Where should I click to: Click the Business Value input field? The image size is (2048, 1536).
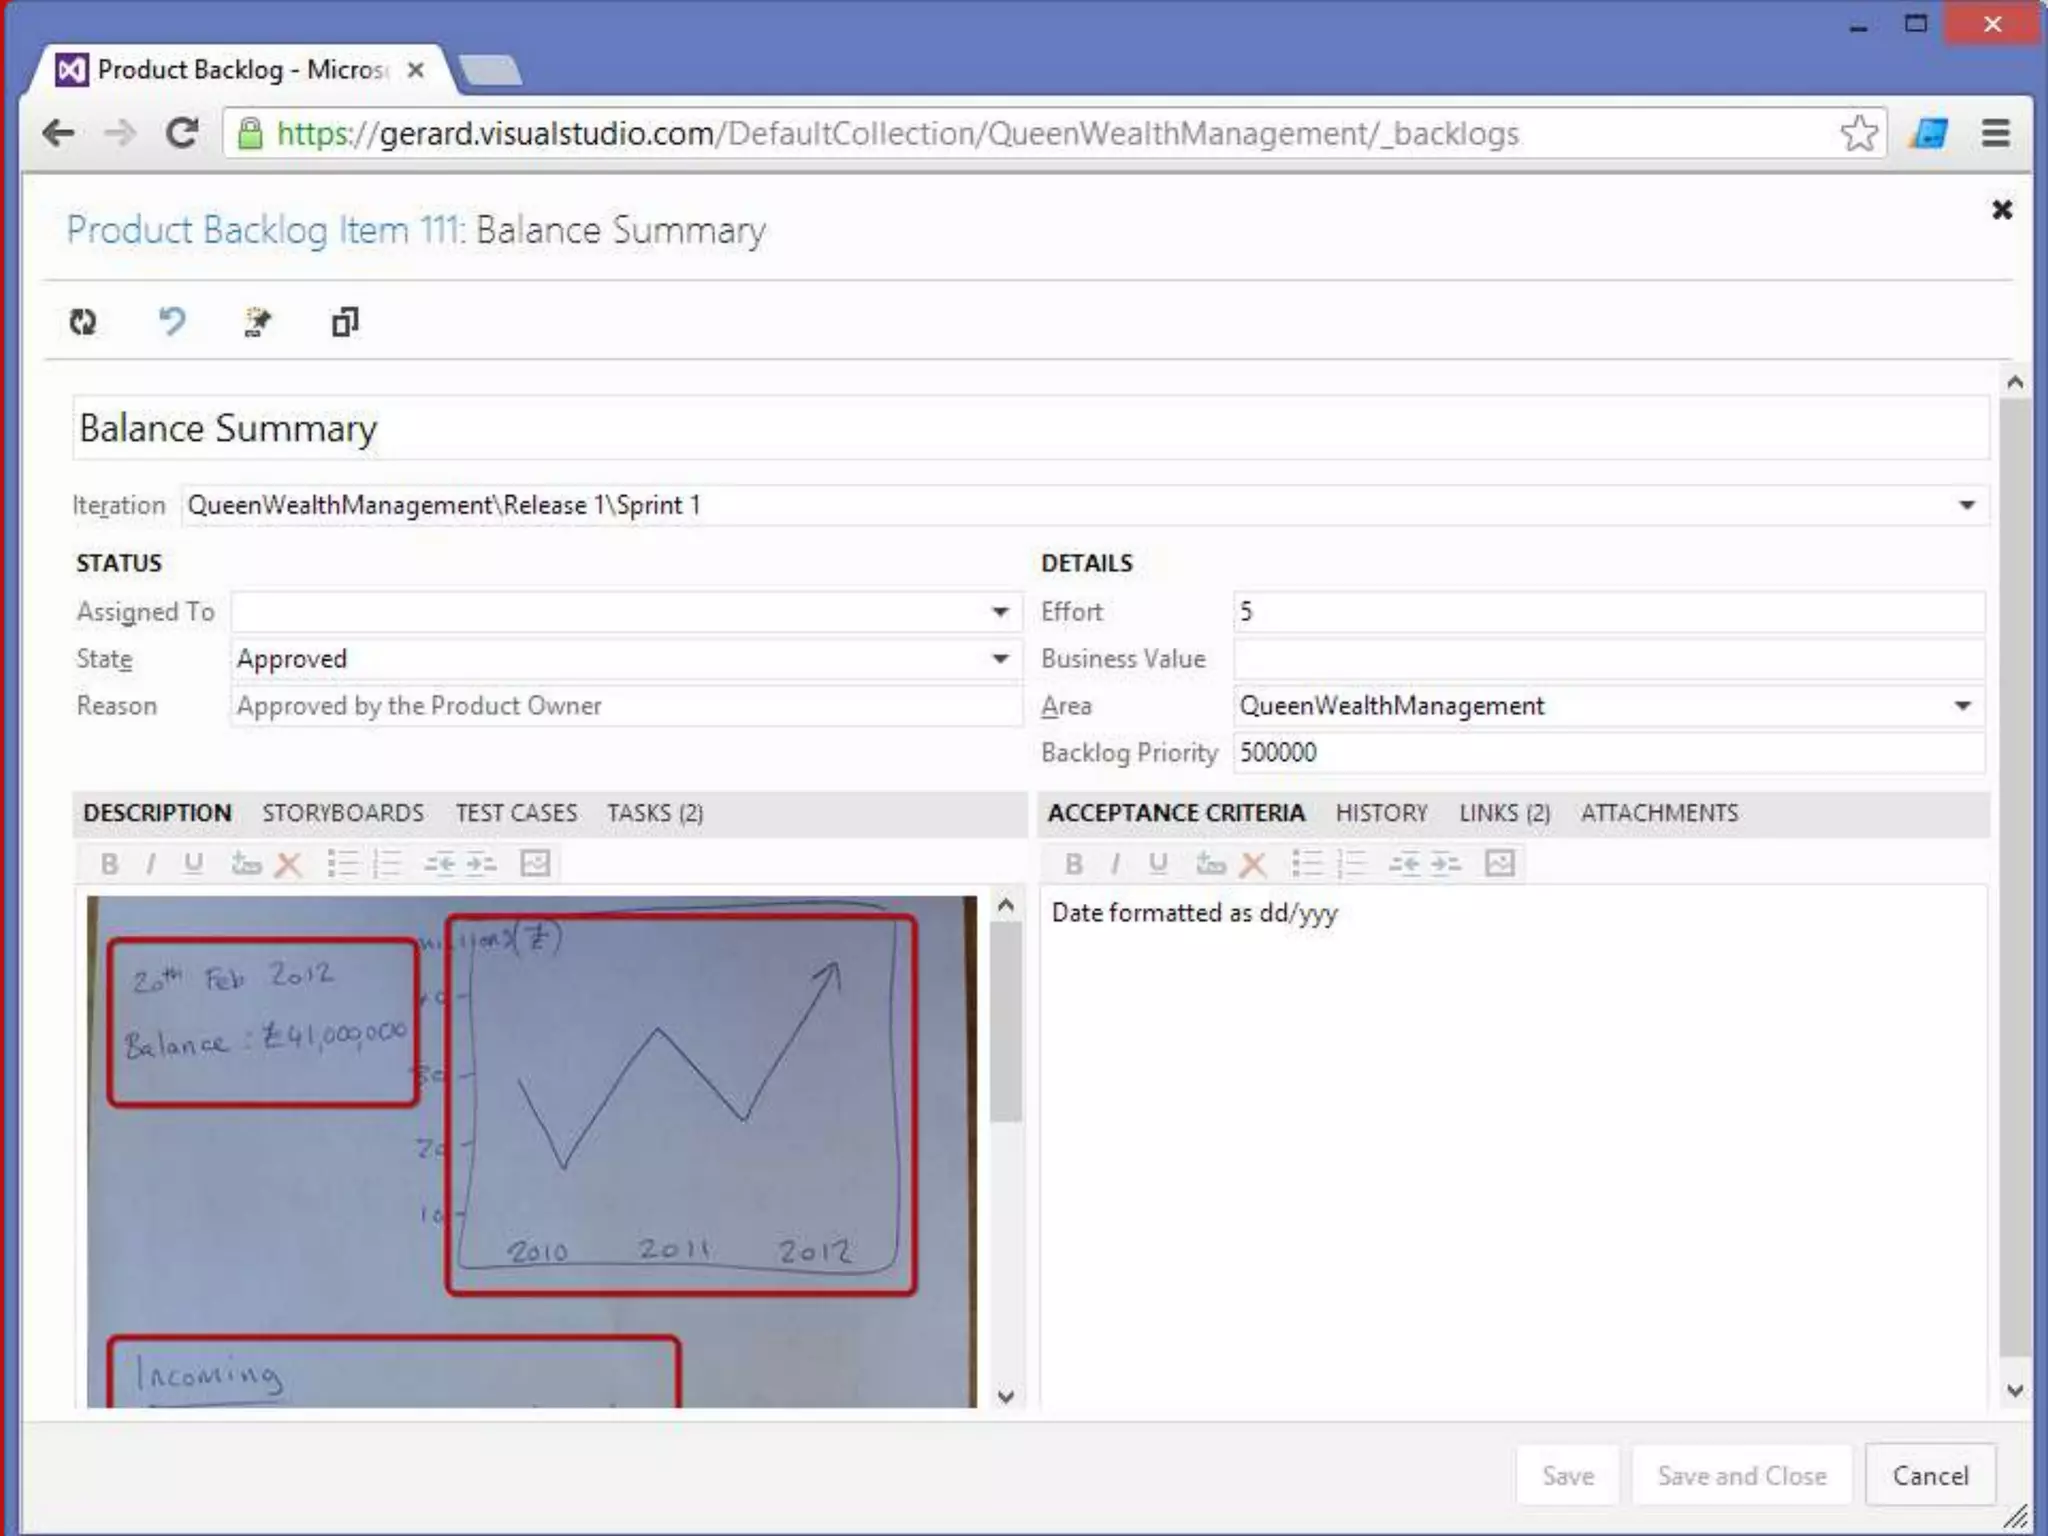1608,659
